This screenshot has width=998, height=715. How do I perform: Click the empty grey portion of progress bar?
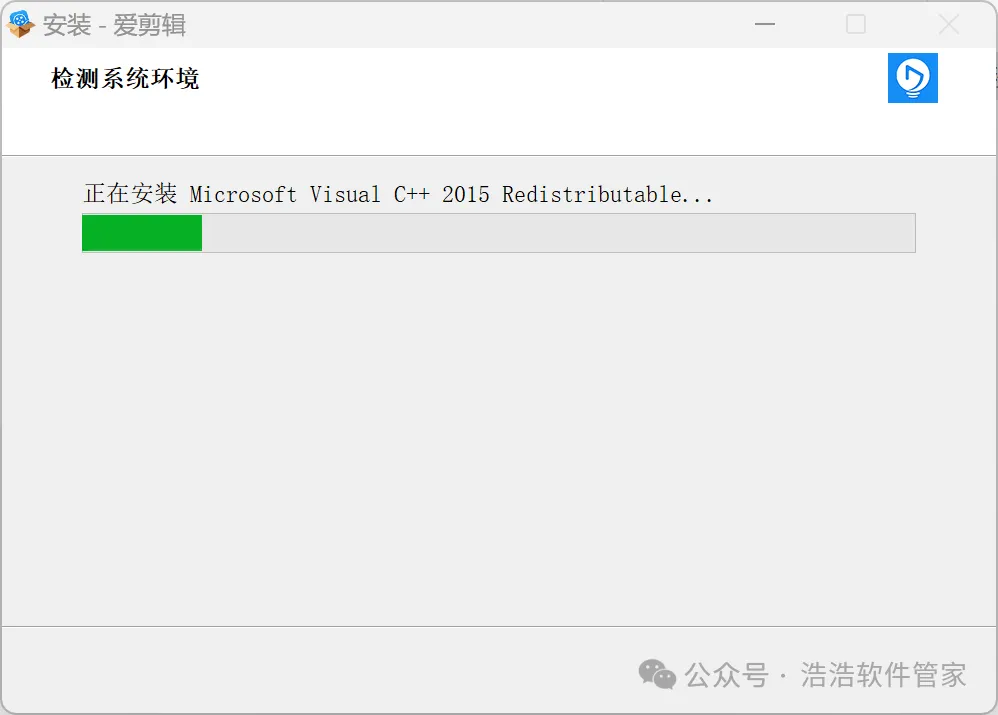tap(558, 233)
